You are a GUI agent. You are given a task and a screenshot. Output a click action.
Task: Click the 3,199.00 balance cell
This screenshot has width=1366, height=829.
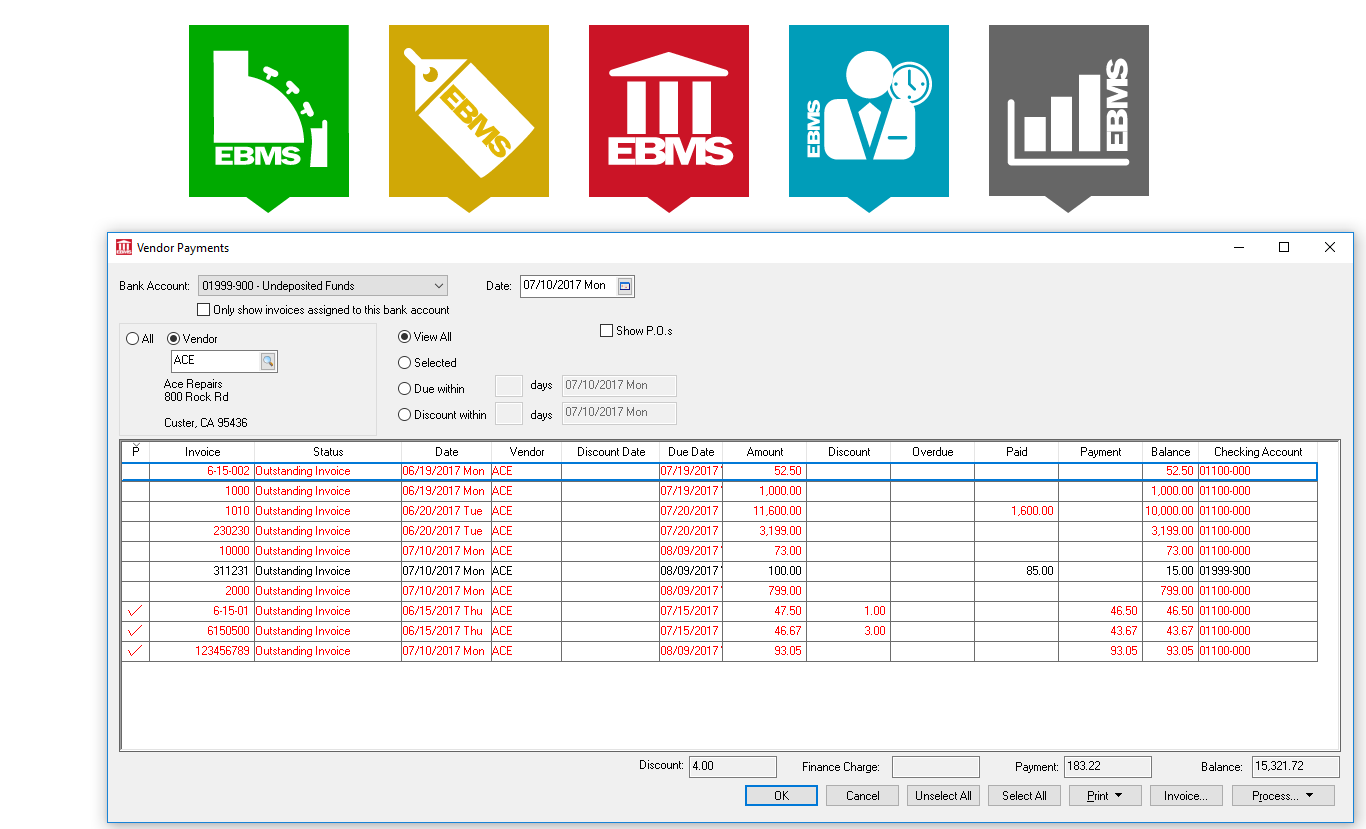coord(1170,531)
